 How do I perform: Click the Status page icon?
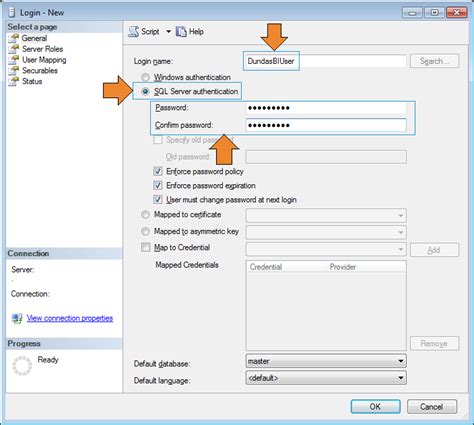[x=14, y=81]
